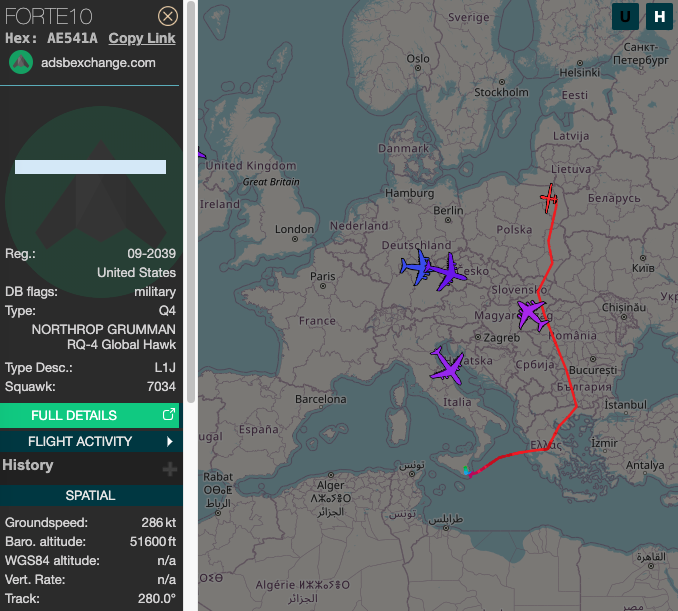Select the SPATIAL section header

tap(91, 495)
